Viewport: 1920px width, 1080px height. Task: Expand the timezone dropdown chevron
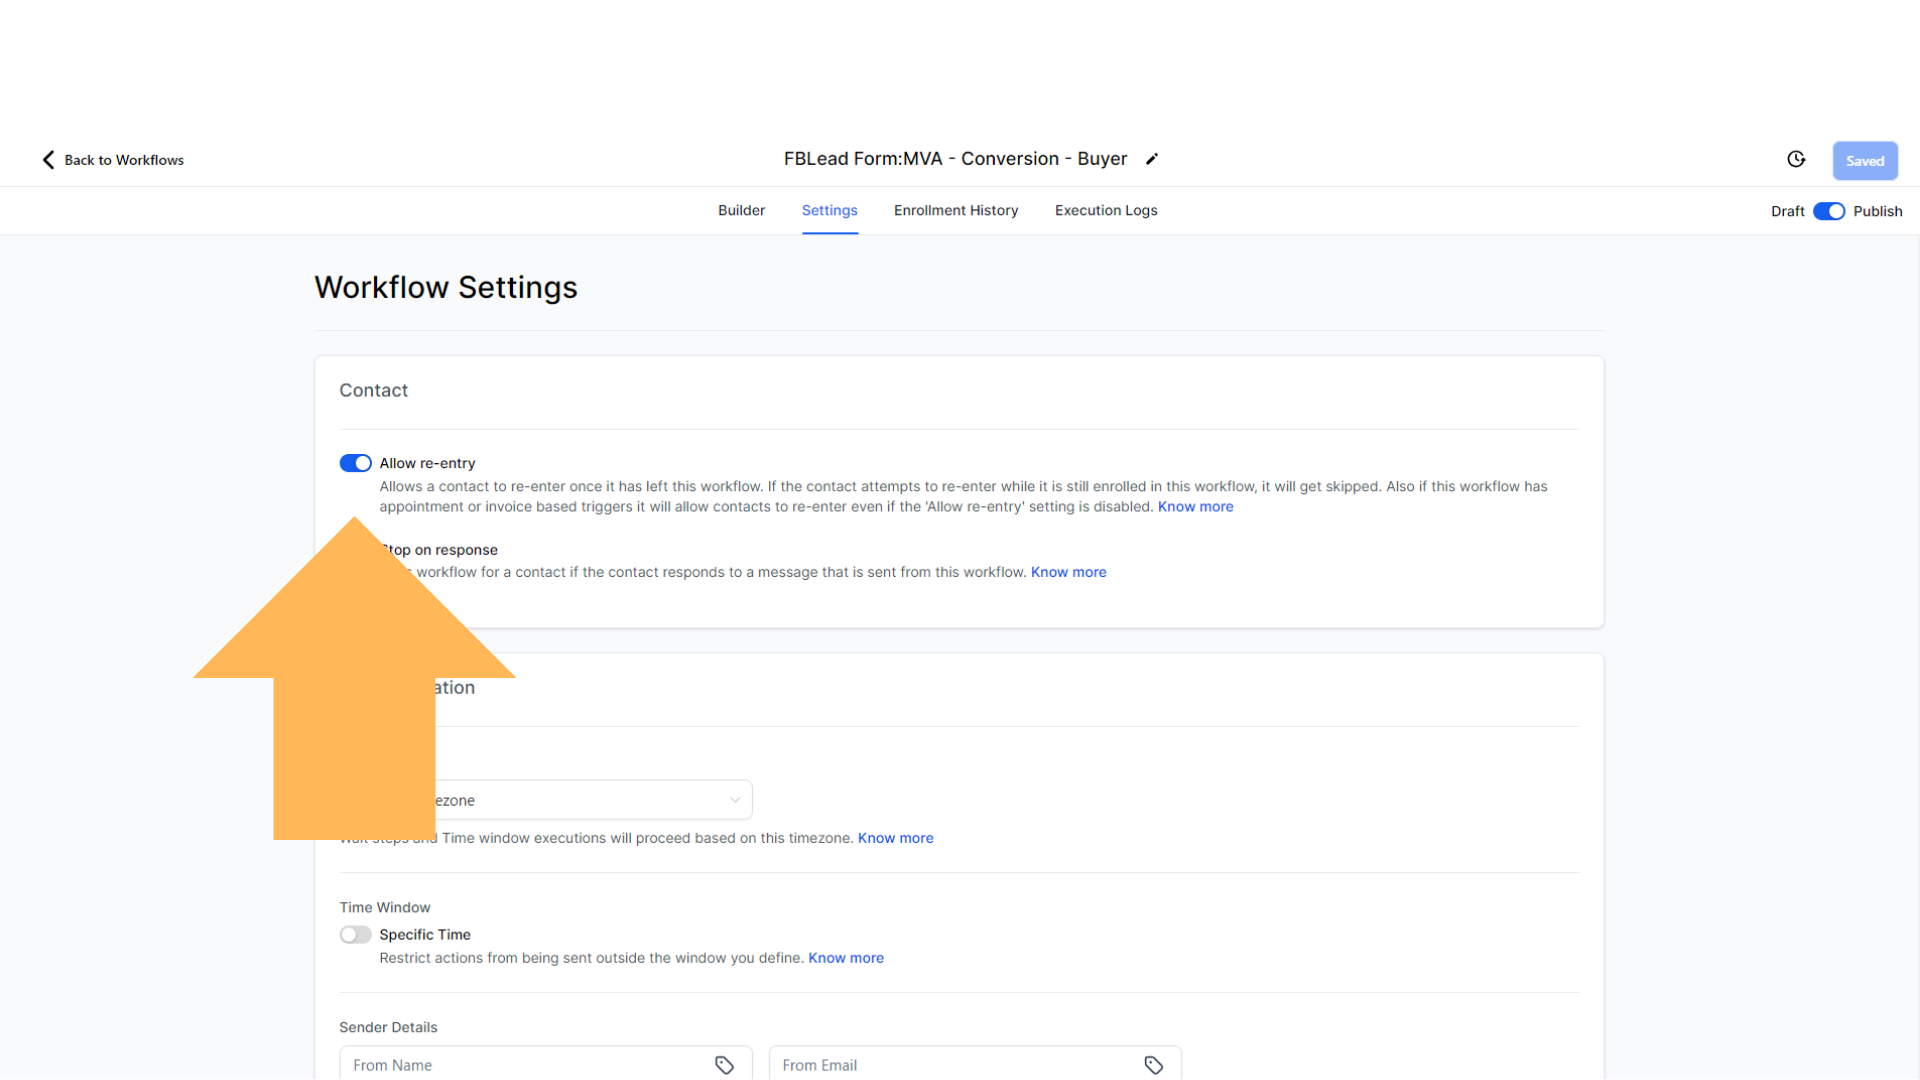(x=735, y=800)
